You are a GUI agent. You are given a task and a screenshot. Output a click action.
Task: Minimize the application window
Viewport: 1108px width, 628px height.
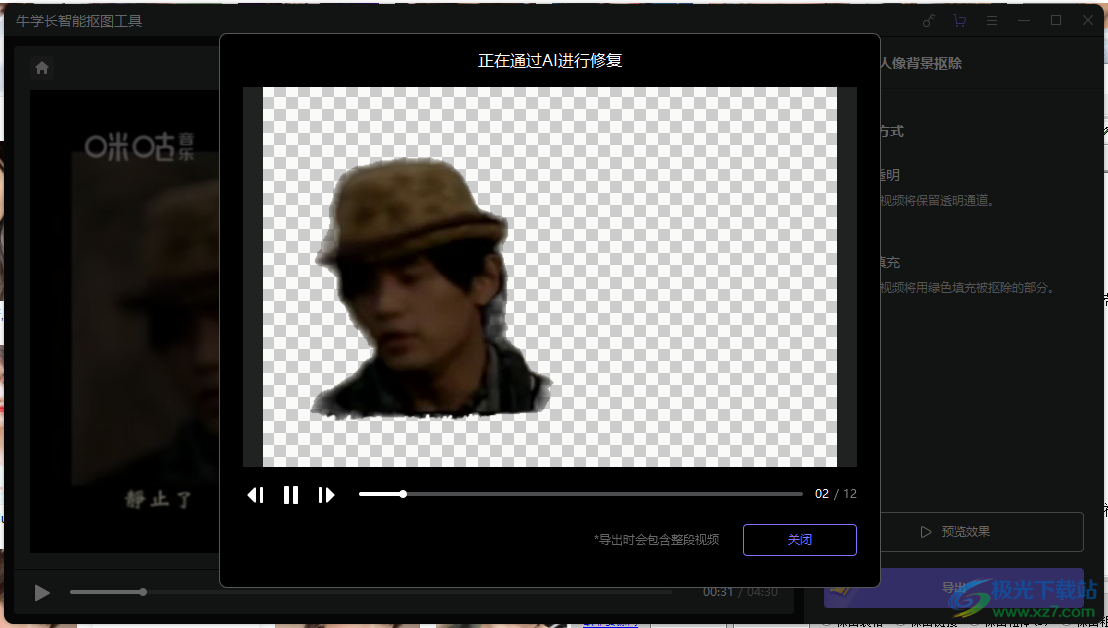[x=1023, y=21]
